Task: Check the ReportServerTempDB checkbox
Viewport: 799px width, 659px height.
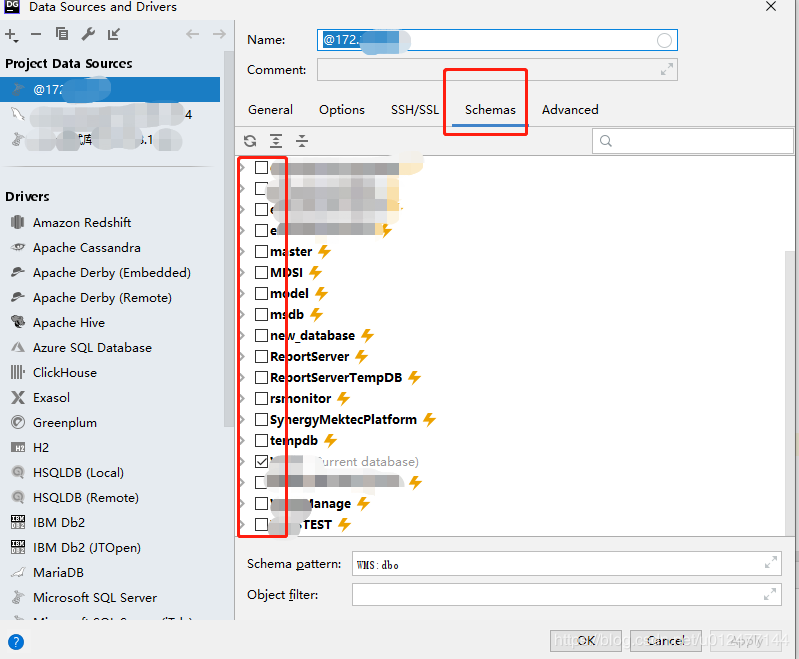Action: pos(261,377)
